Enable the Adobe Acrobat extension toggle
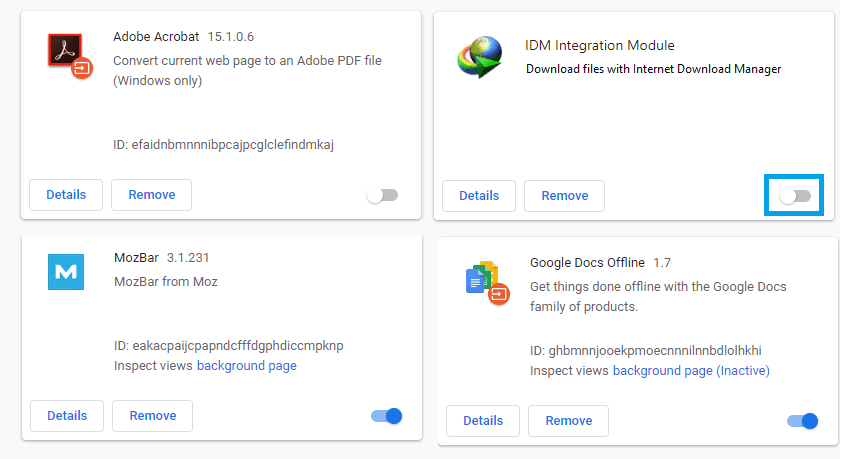Viewport: 865px width, 459px height. 383,195
